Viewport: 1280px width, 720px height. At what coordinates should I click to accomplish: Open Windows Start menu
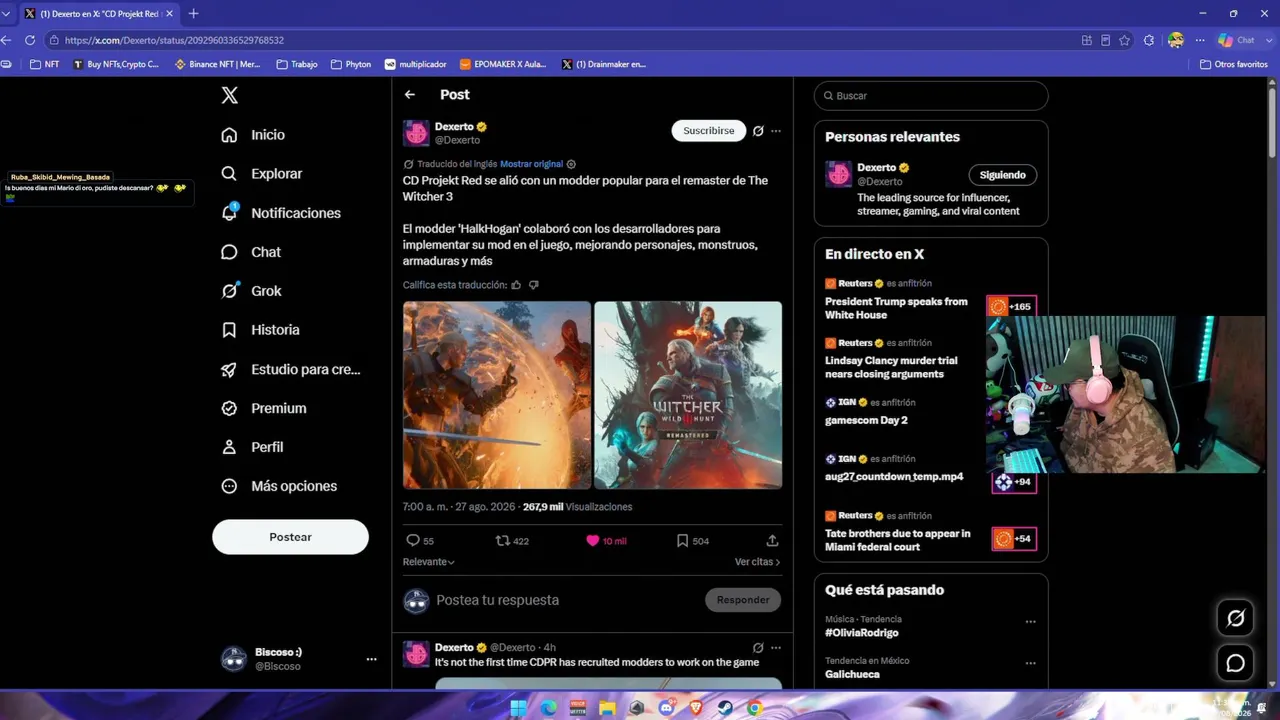pos(518,708)
